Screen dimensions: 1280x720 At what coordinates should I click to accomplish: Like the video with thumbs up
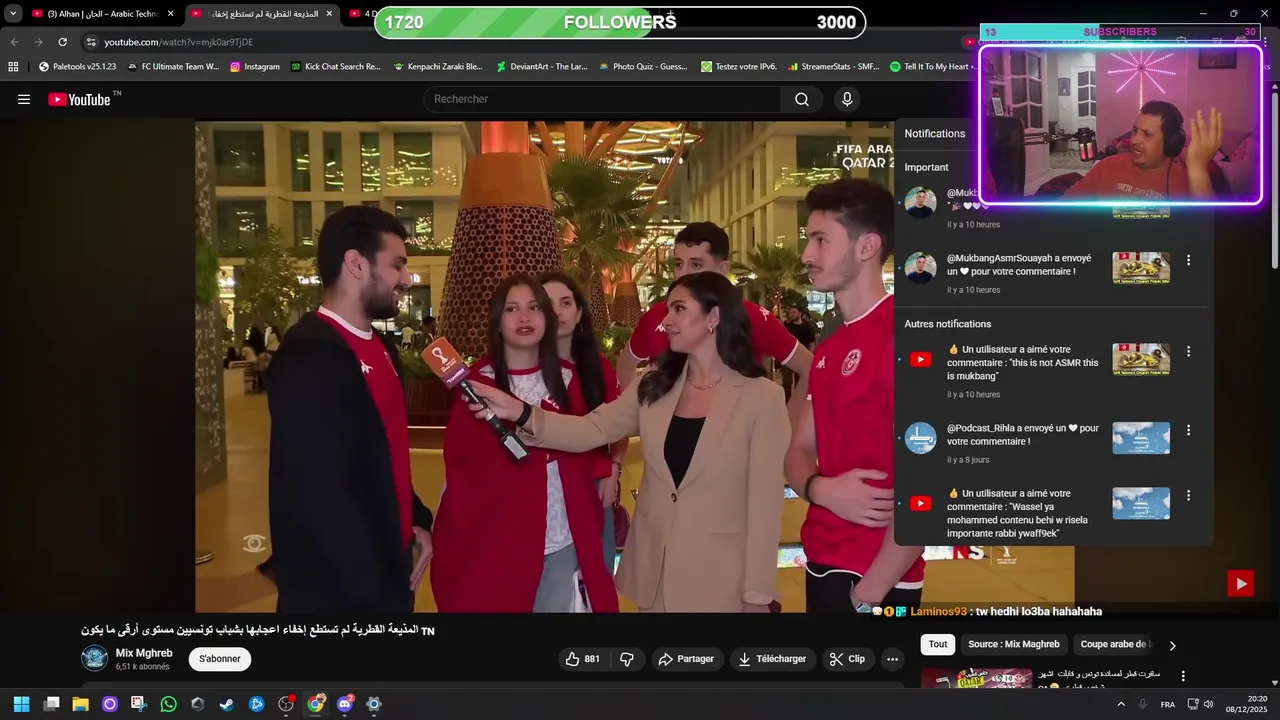tap(583, 659)
